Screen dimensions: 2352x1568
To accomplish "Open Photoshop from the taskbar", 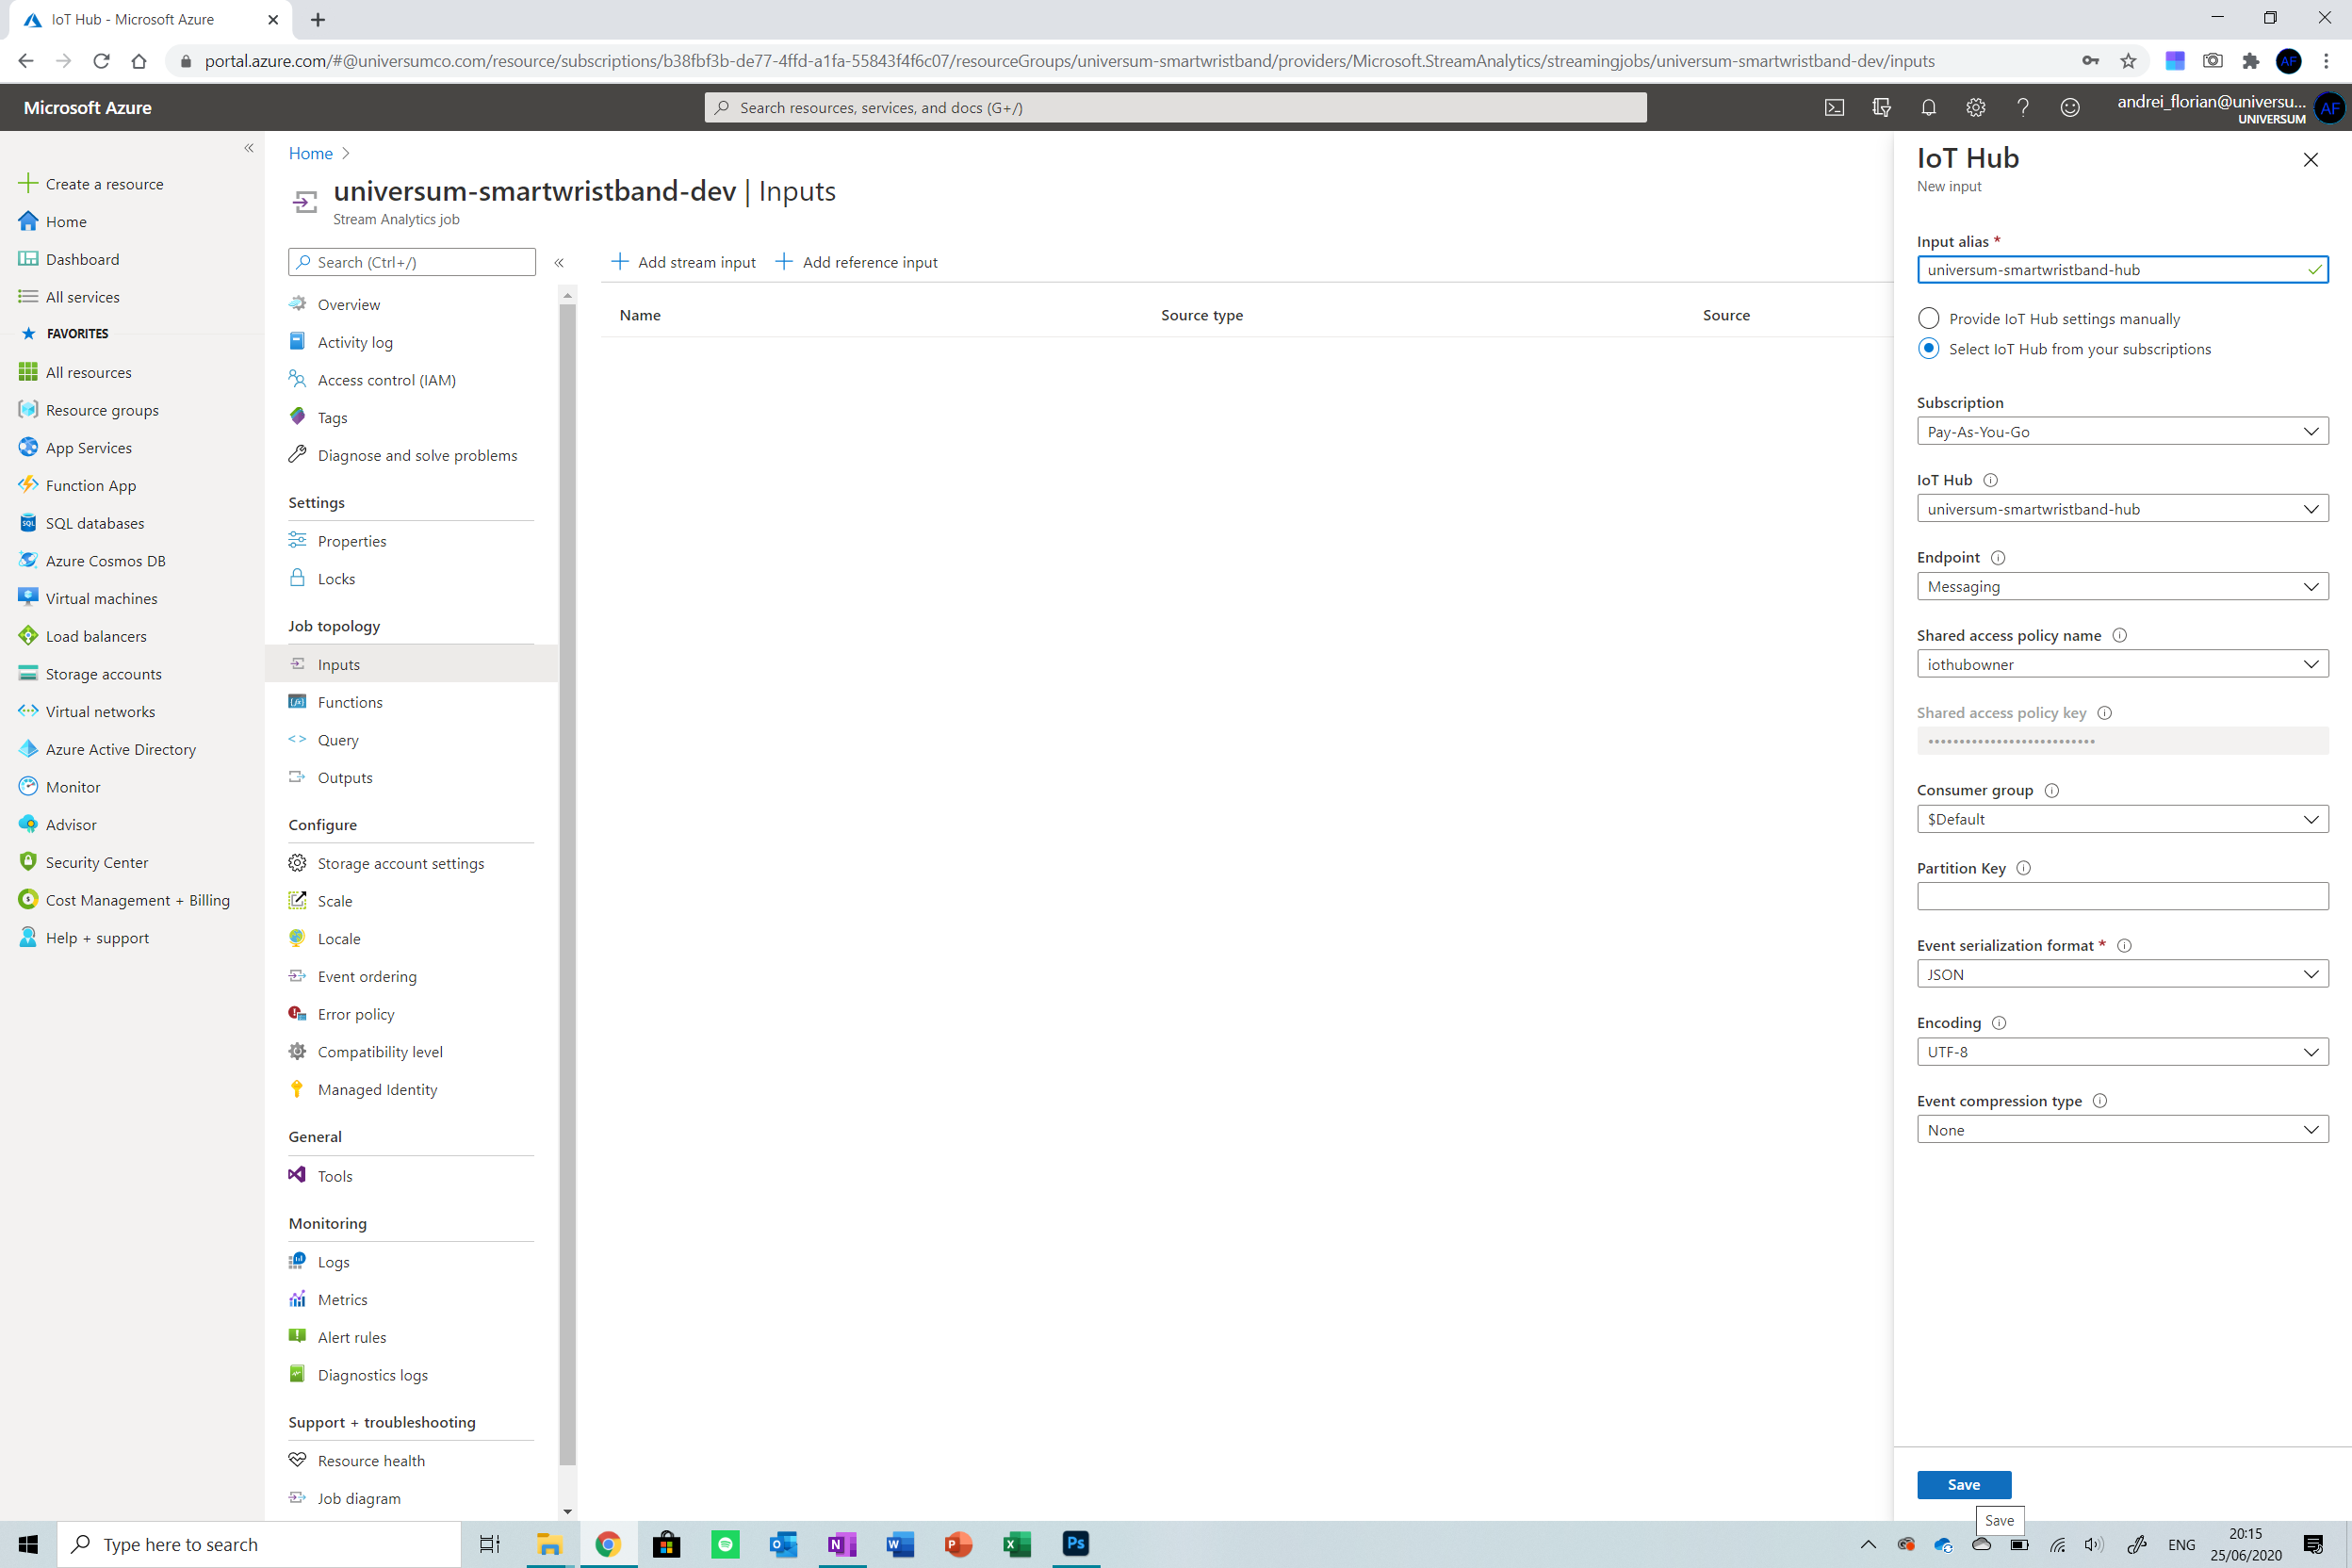I will click(x=1075, y=1543).
